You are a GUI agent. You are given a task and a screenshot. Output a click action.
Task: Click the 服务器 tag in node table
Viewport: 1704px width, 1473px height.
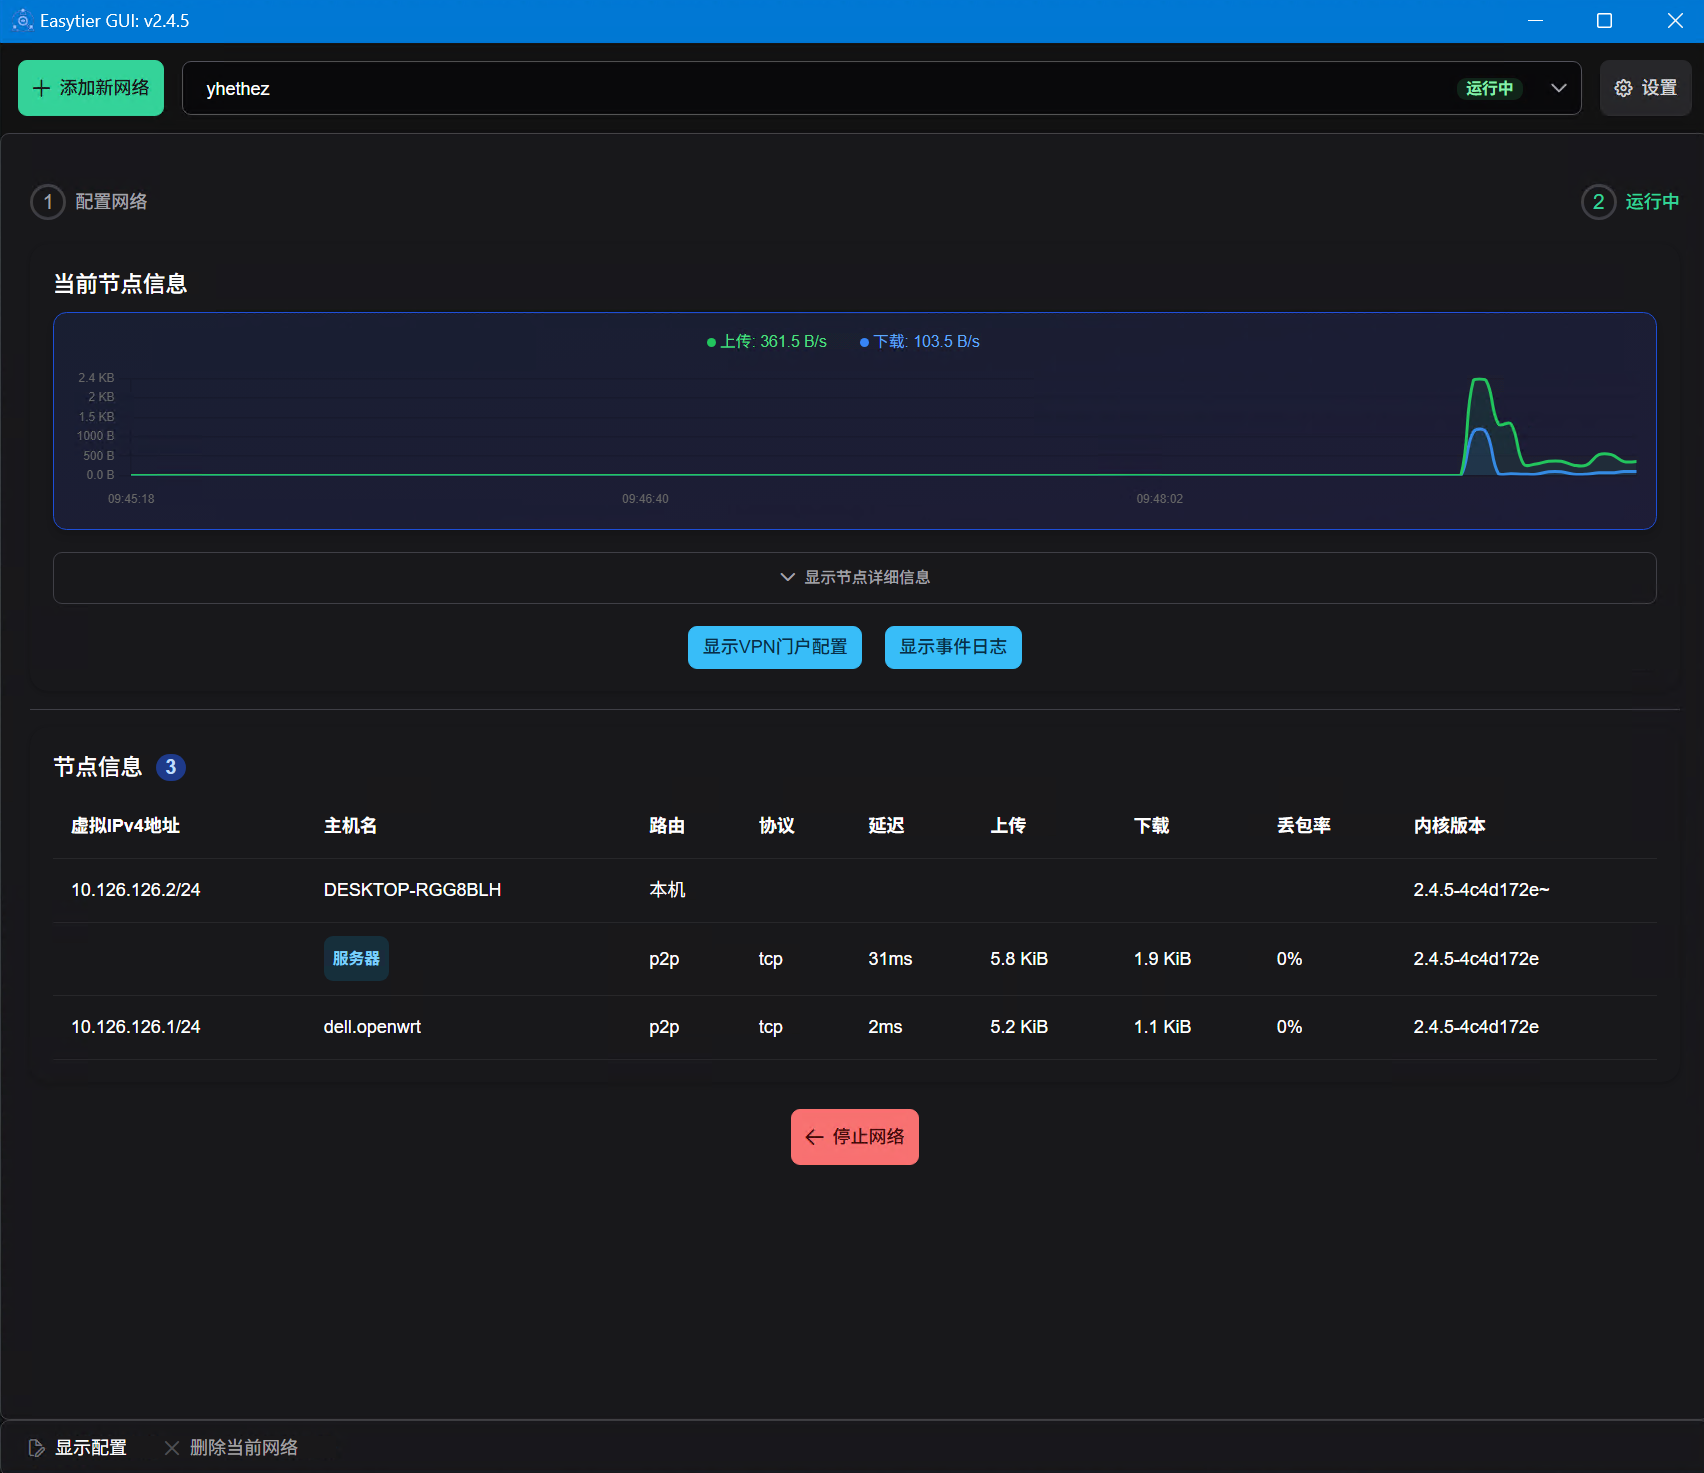tap(356, 959)
